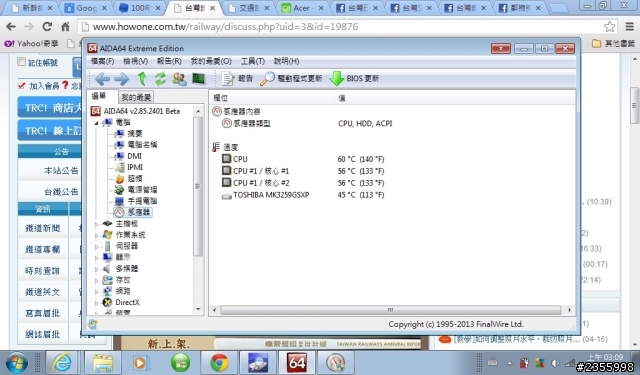640x375 pixels.
Task: Expand the 存放 node
Action: point(97,280)
